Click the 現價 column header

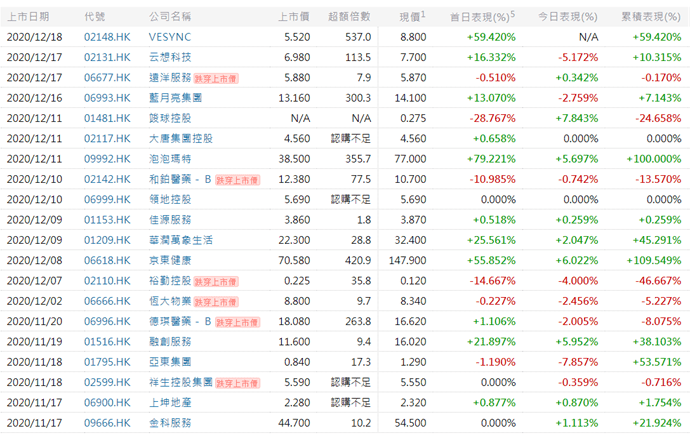point(412,17)
